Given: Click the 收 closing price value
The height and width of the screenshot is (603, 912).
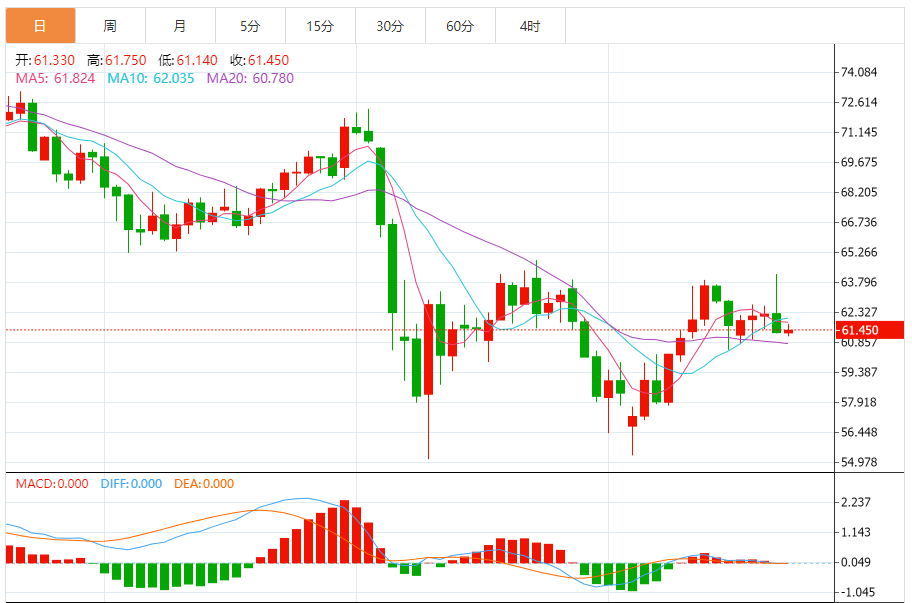Looking at the screenshot, I should coord(268,60).
